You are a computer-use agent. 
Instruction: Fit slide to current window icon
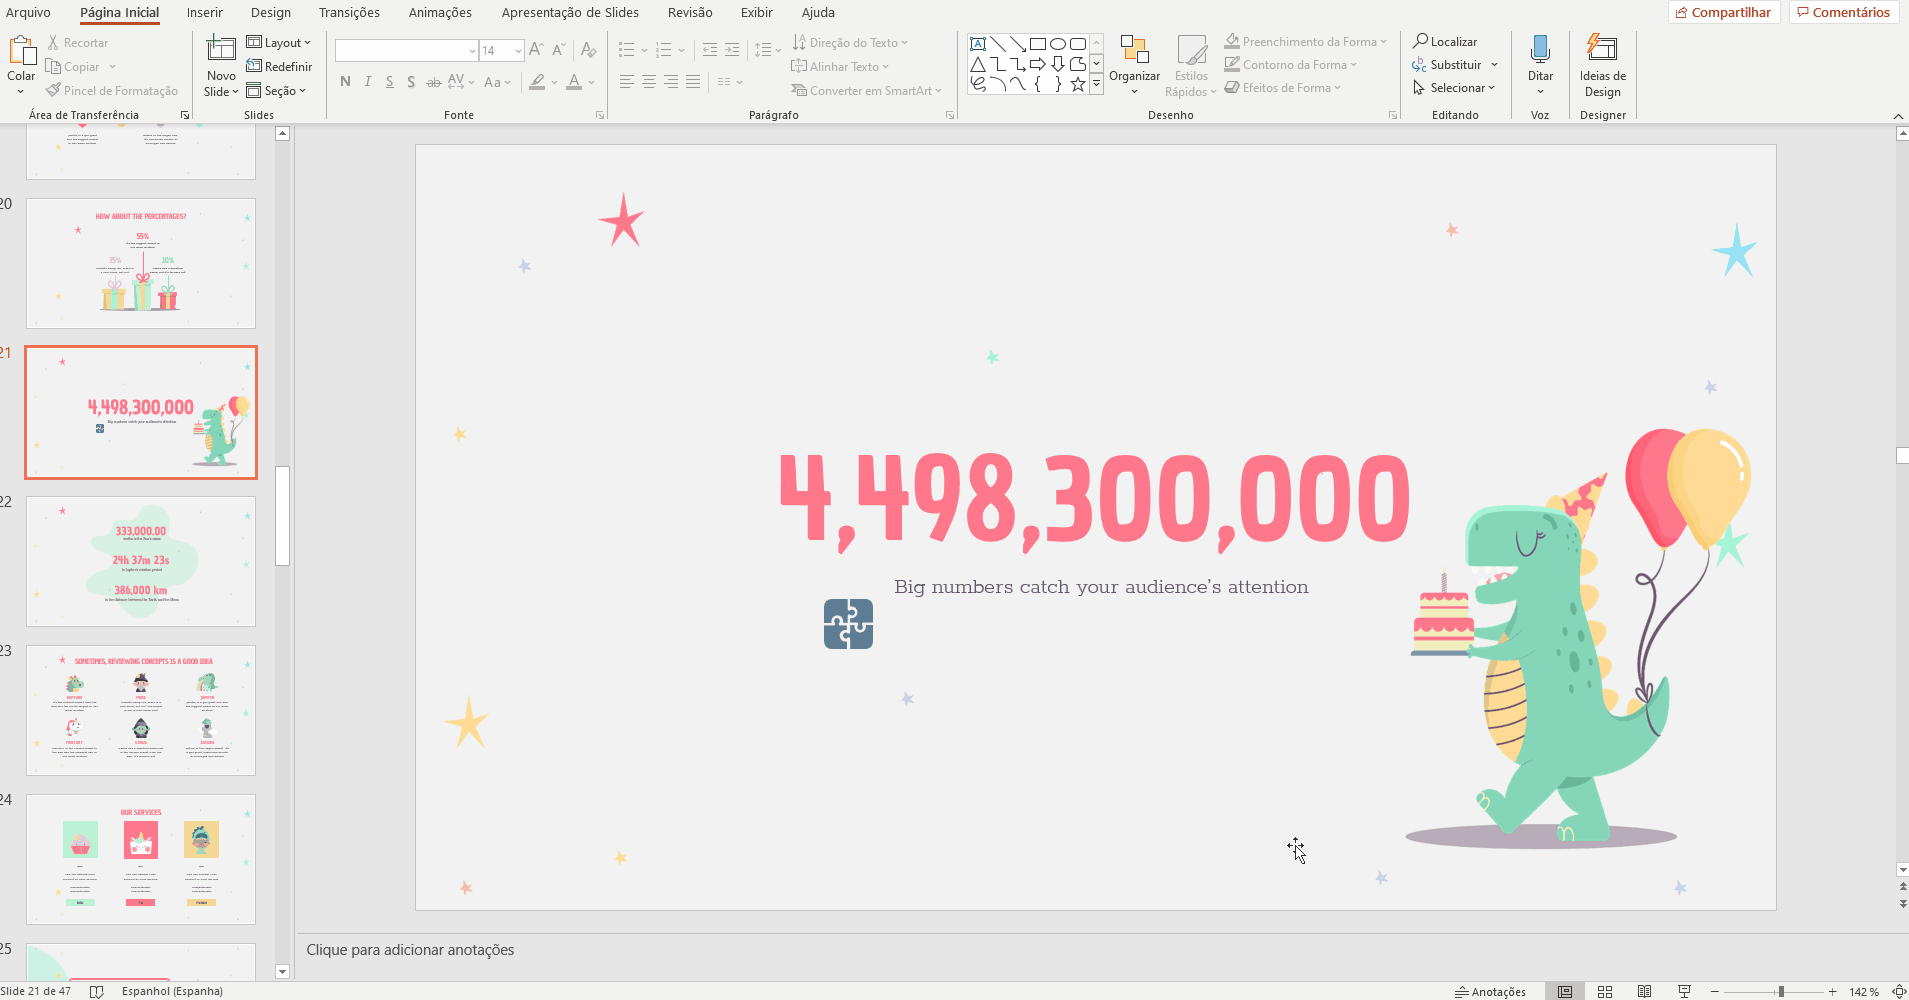(x=1898, y=991)
